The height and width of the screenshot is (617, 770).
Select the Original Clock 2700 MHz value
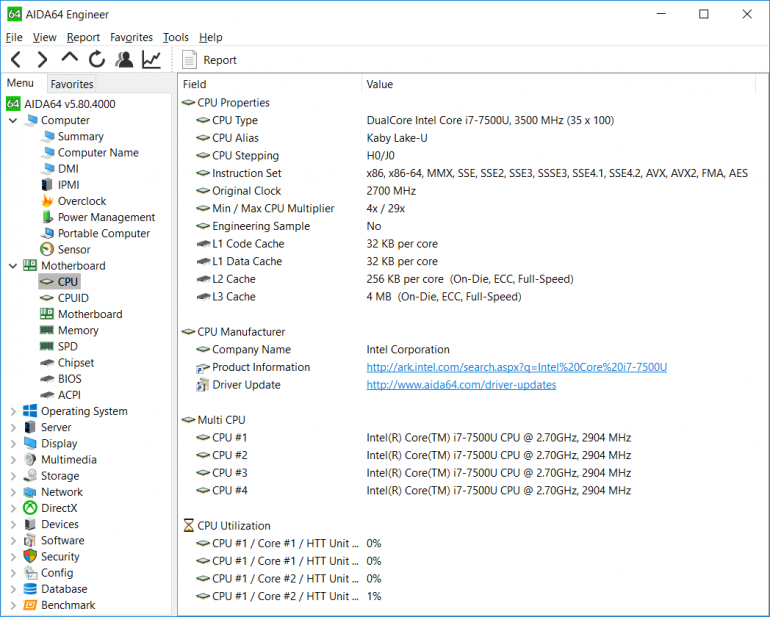391,191
